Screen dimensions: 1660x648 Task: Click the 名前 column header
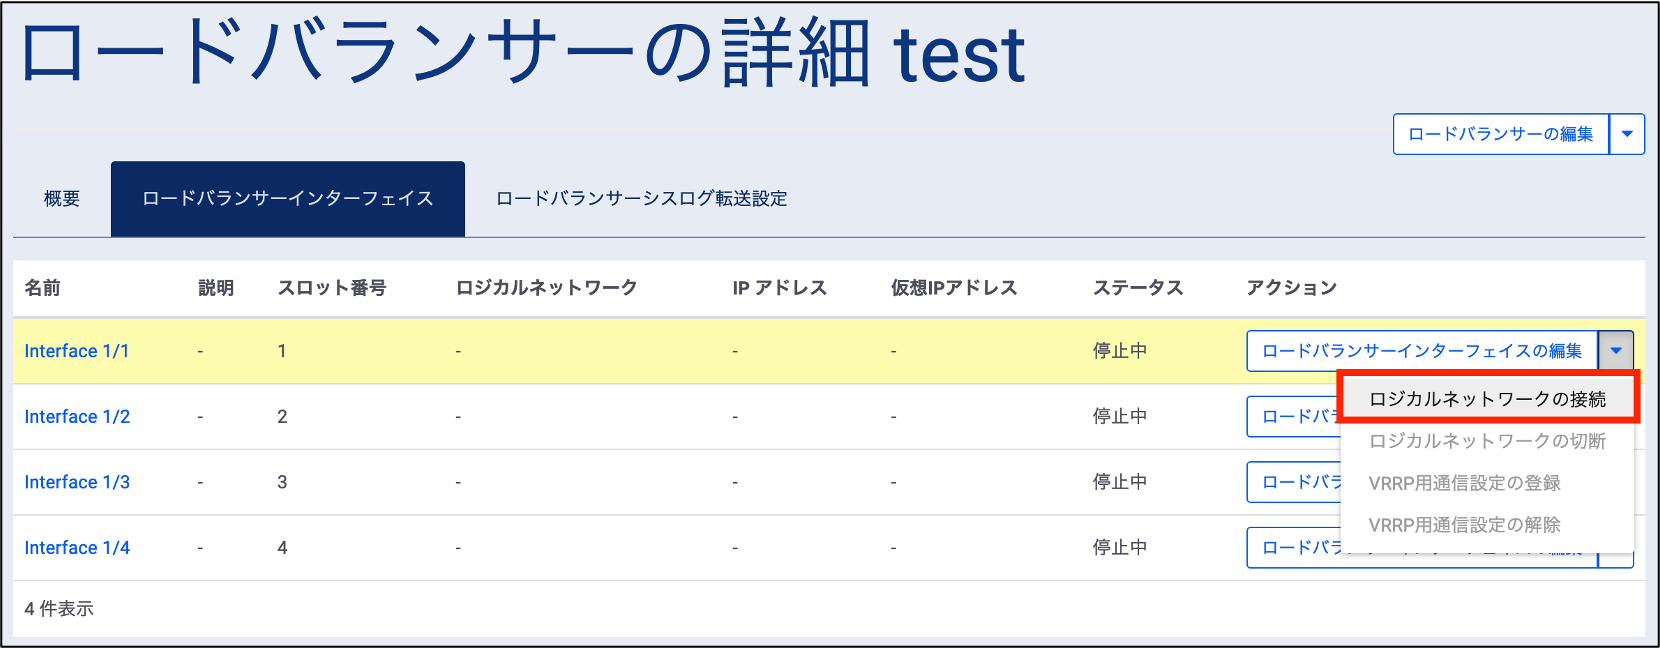coord(42,288)
